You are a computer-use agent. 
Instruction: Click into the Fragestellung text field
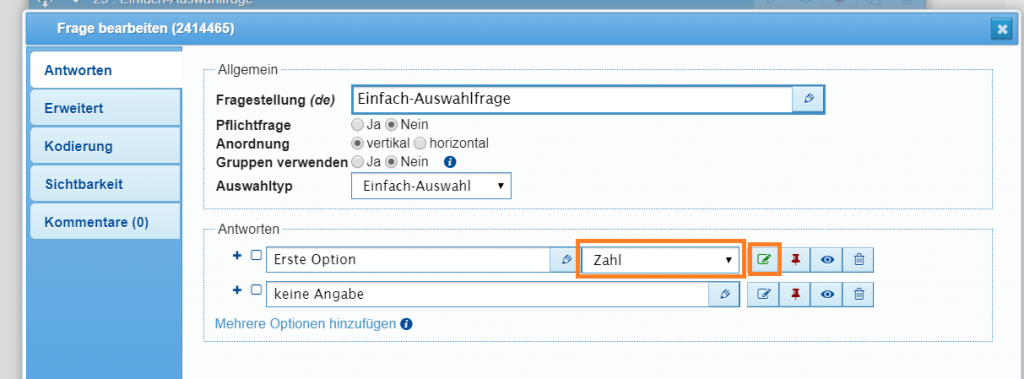pyautogui.click(x=572, y=99)
